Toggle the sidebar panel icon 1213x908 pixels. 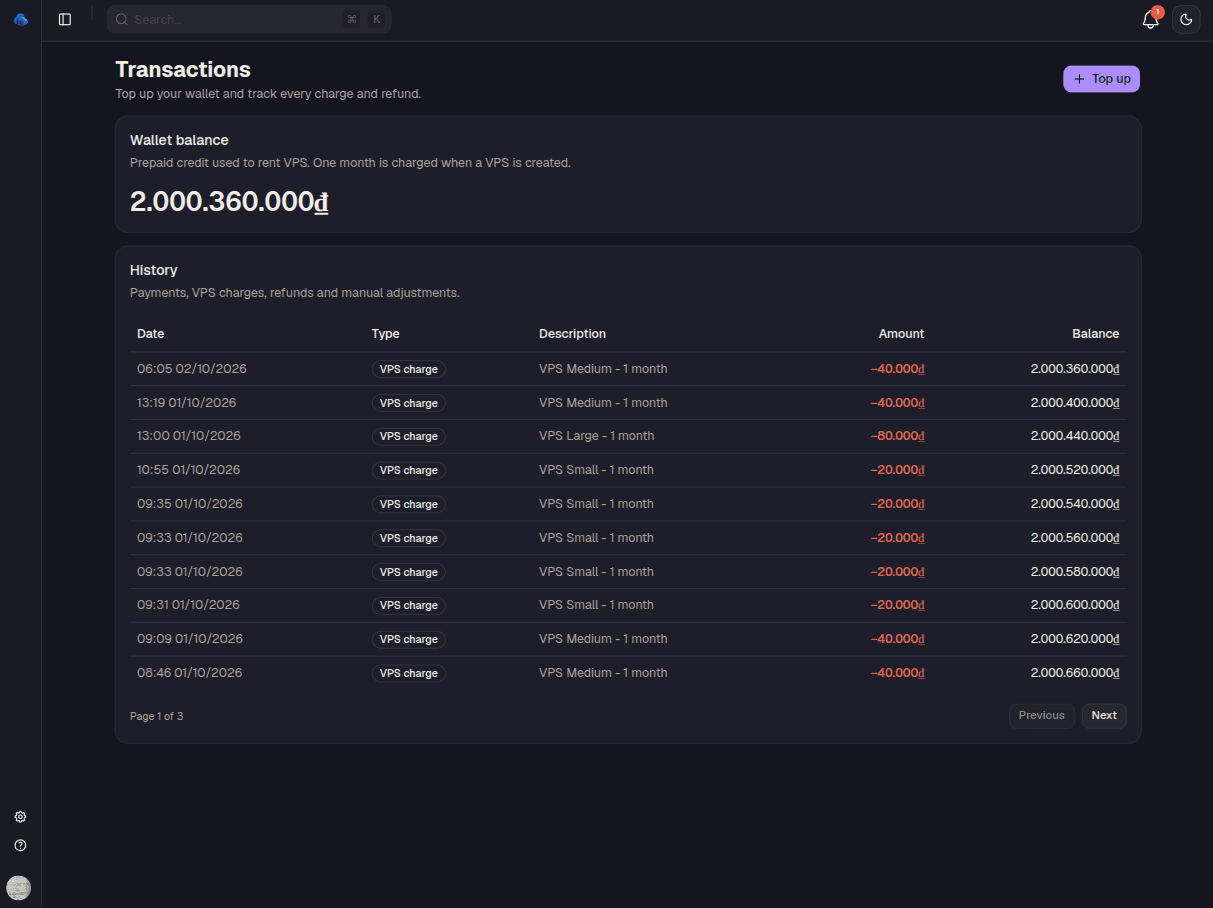tap(65, 19)
